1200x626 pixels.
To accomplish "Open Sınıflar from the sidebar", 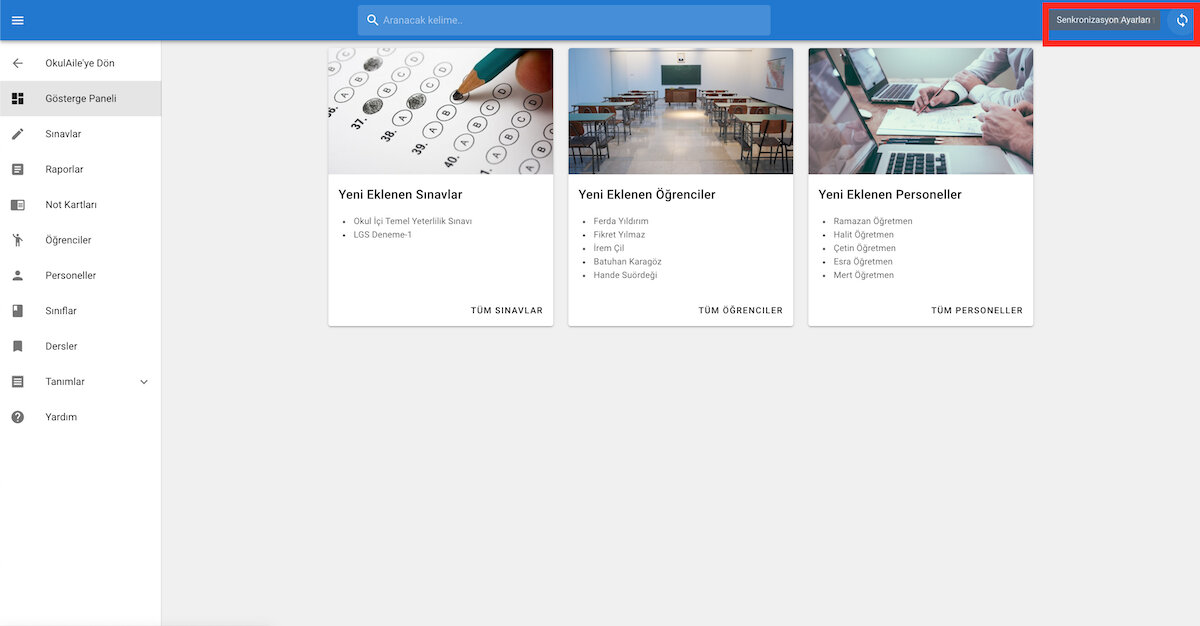I will (x=80, y=311).
